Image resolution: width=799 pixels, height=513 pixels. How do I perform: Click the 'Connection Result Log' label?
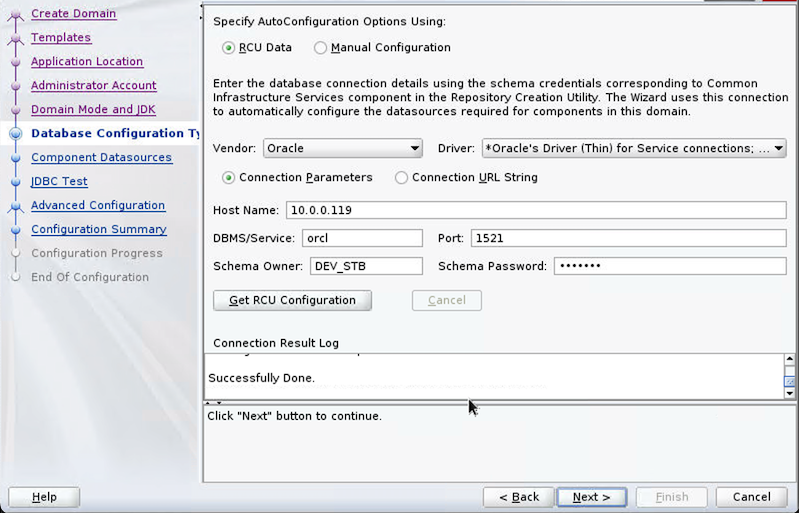point(276,343)
